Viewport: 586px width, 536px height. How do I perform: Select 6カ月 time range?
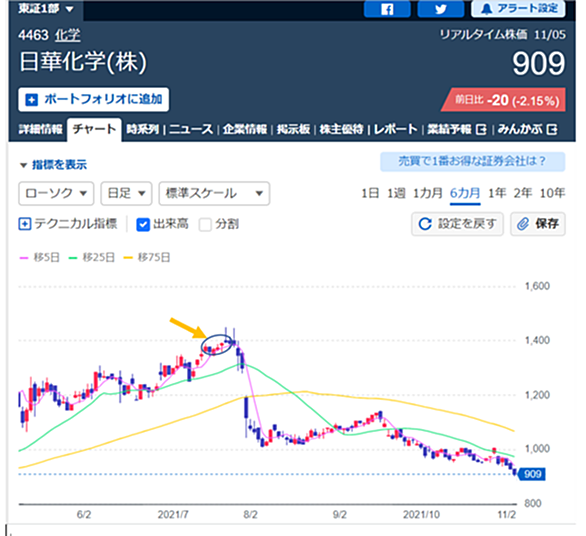tap(465, 193)
